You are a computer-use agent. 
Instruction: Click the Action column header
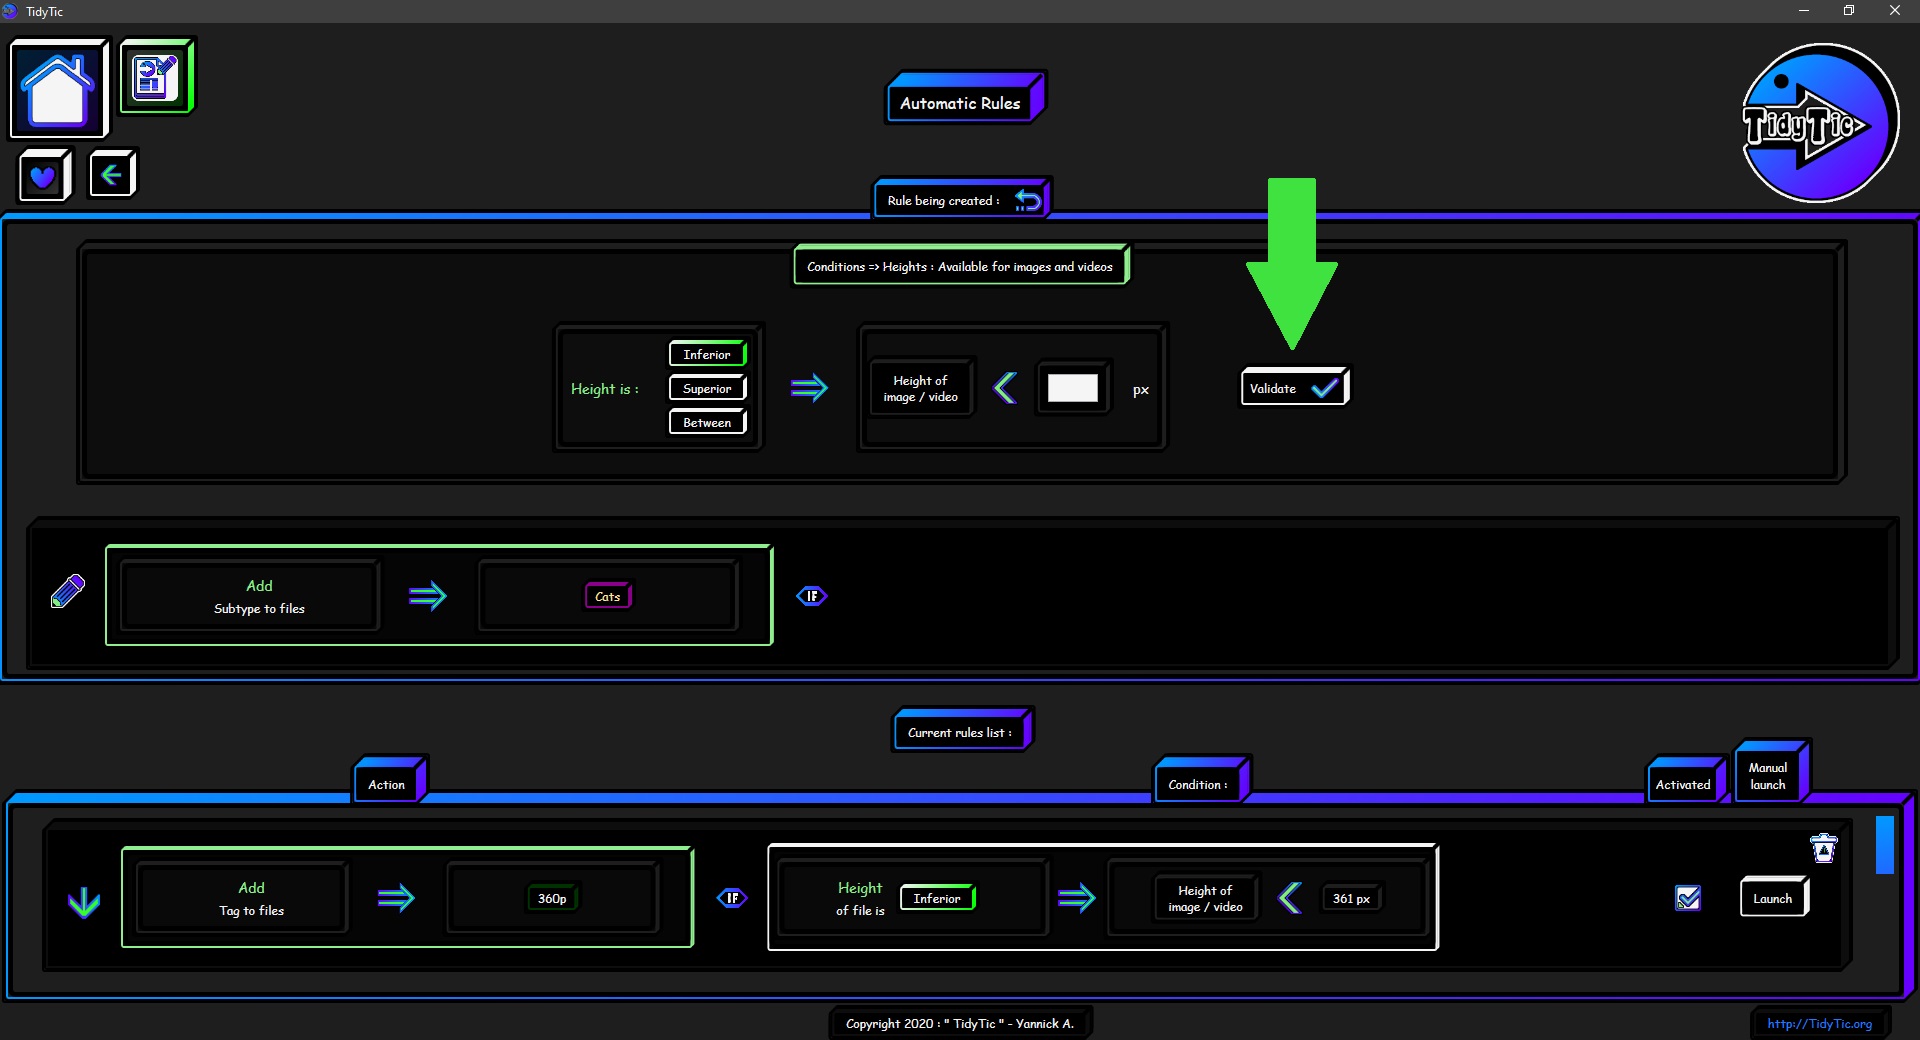390,781
